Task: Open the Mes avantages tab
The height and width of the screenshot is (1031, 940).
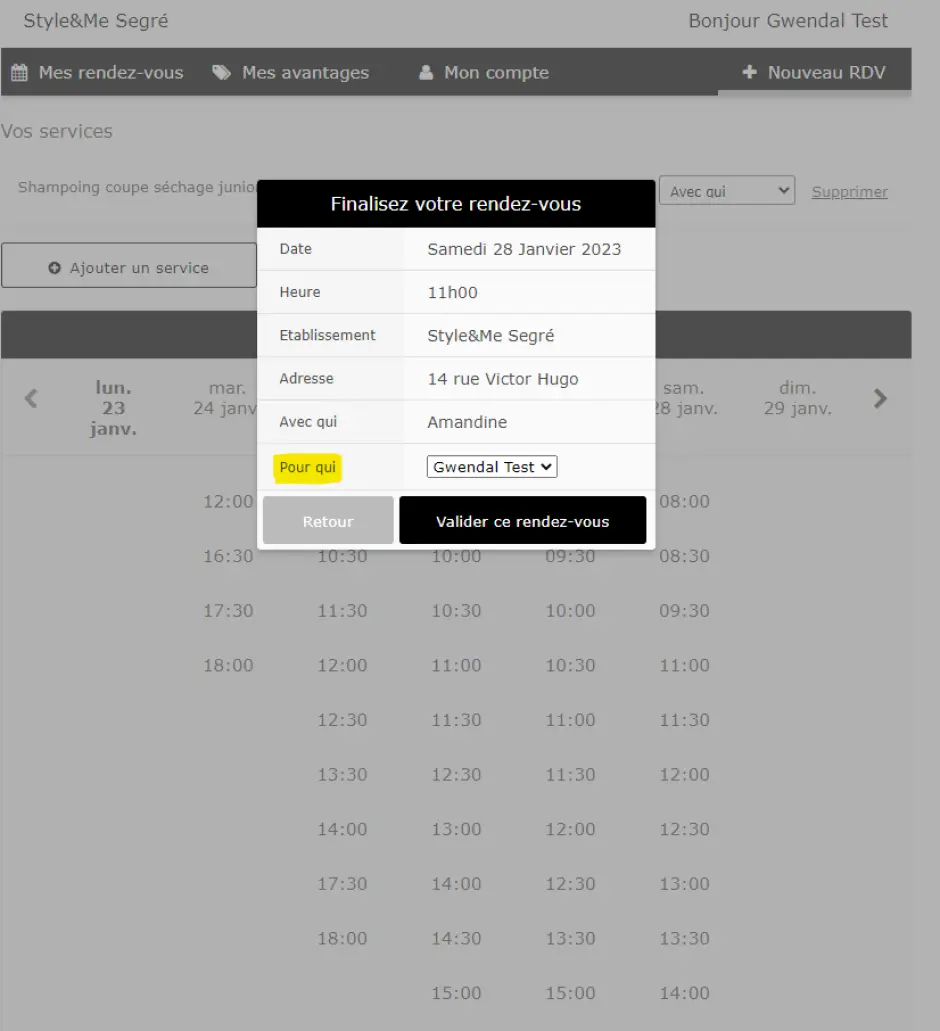Action: (x=291, y=73)
